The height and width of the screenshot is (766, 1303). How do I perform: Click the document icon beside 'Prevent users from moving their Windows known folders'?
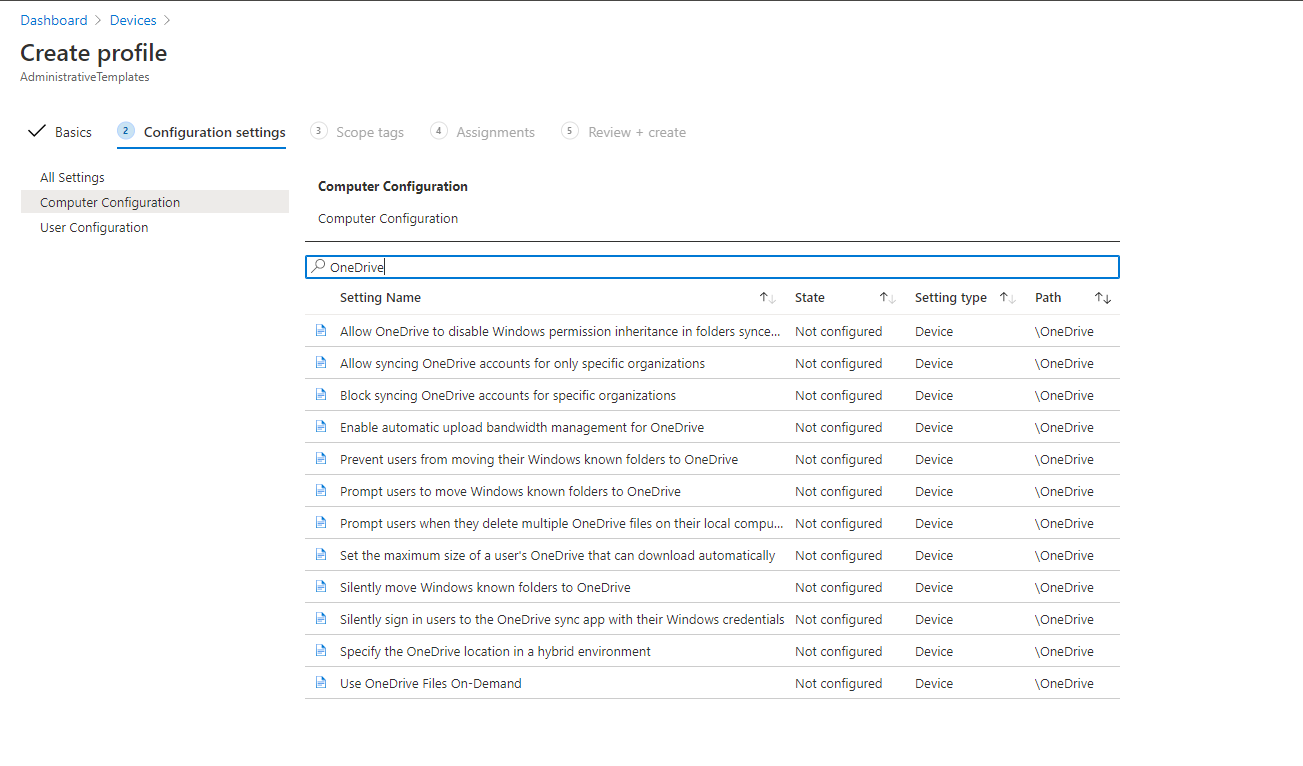pyautogui.click(x=321, y=458)
